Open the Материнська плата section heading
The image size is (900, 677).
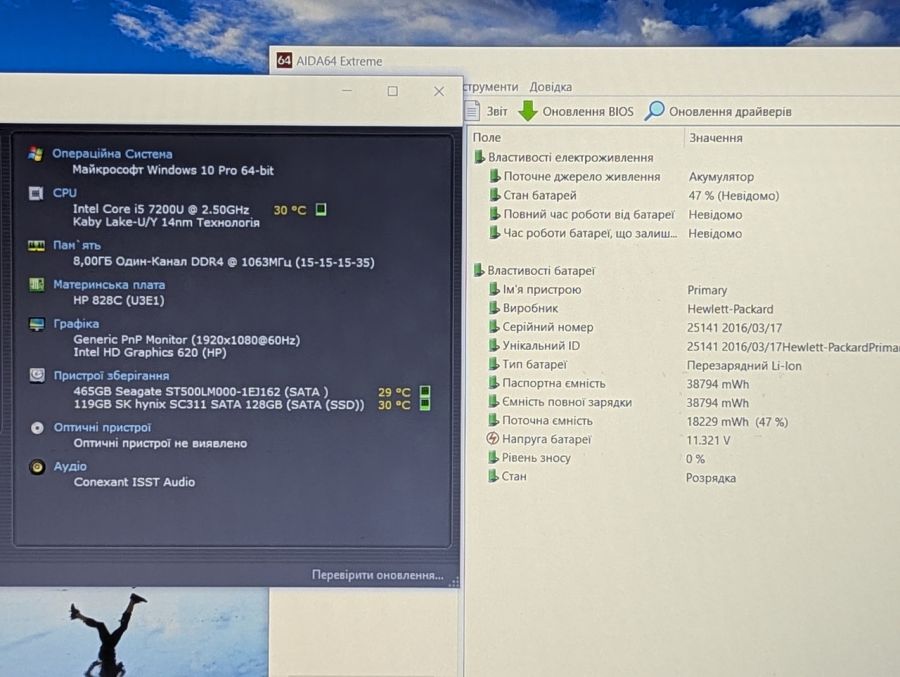[x=109, y=284]
